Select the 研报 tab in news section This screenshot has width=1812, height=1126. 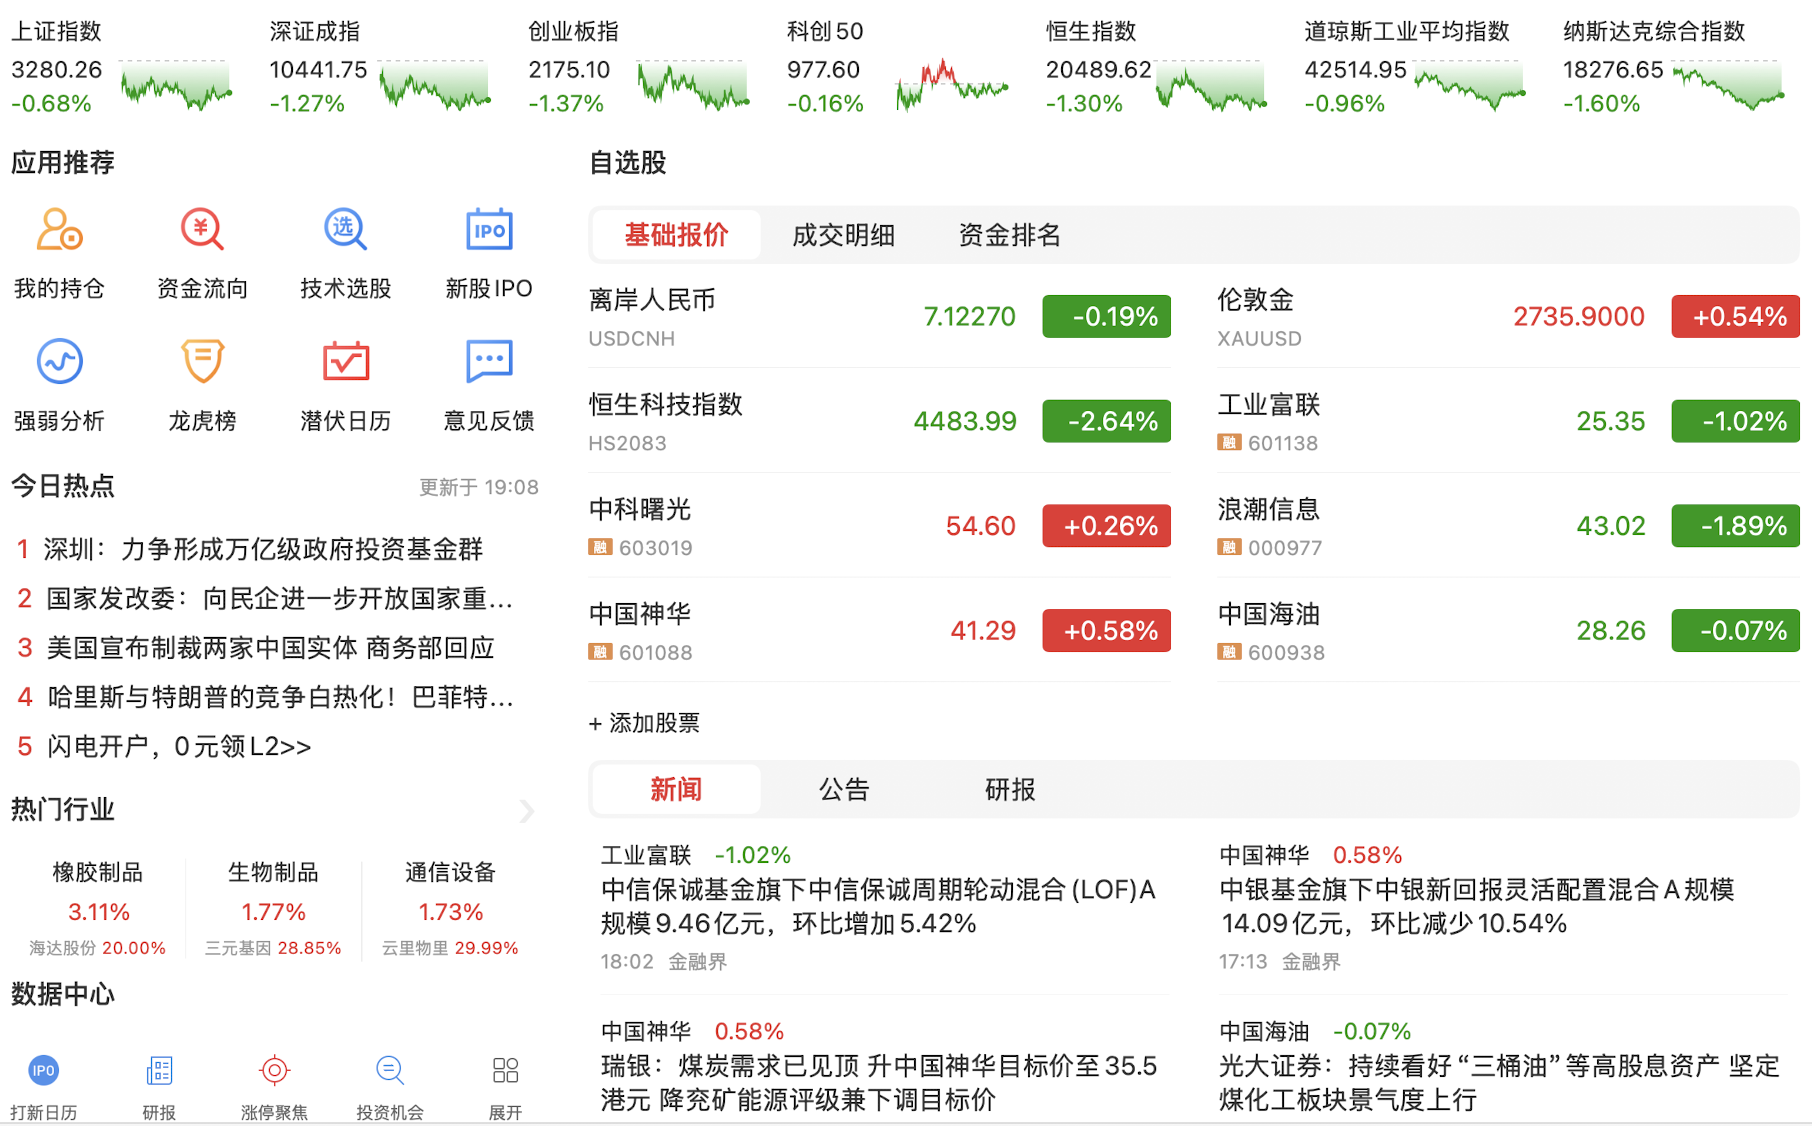click(1010, 790)
